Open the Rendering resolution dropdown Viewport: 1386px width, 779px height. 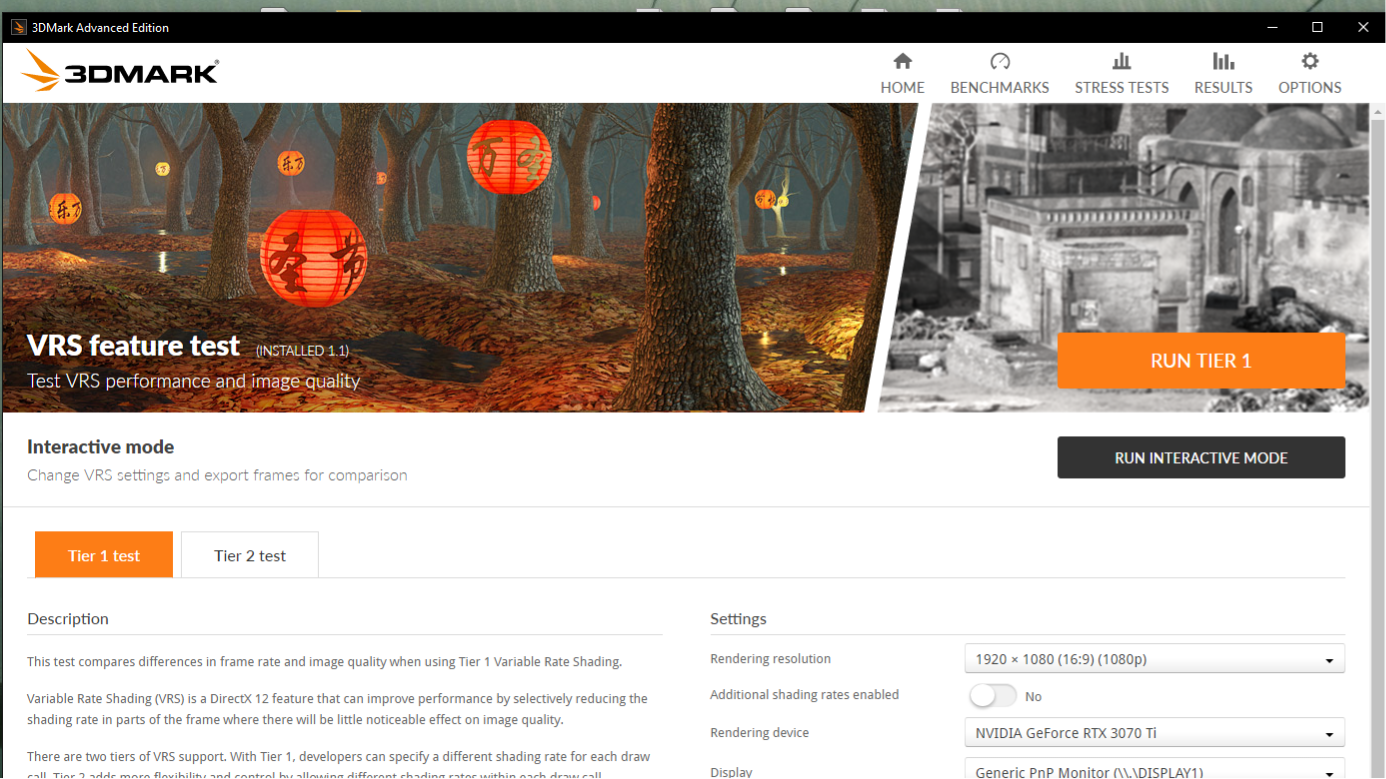click(x=1154, y=659)
